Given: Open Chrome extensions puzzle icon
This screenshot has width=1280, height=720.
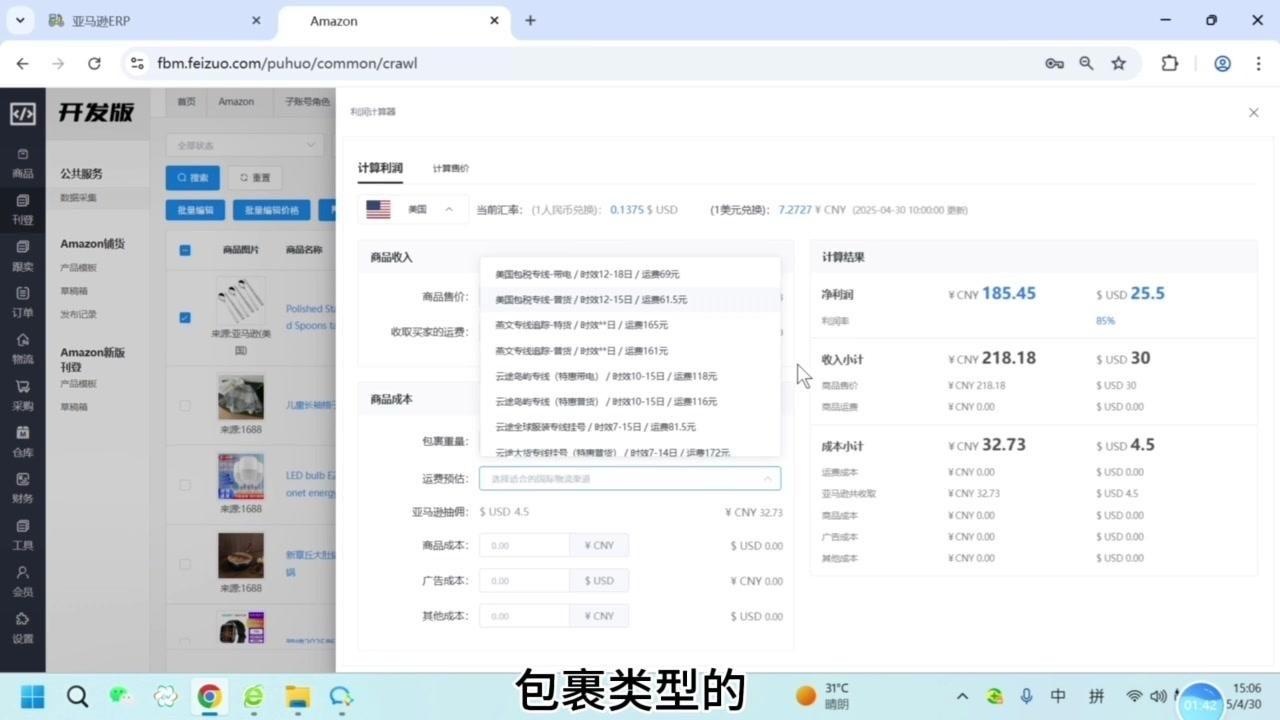Looking at the screenshot, I should [x=1169, y=63].
